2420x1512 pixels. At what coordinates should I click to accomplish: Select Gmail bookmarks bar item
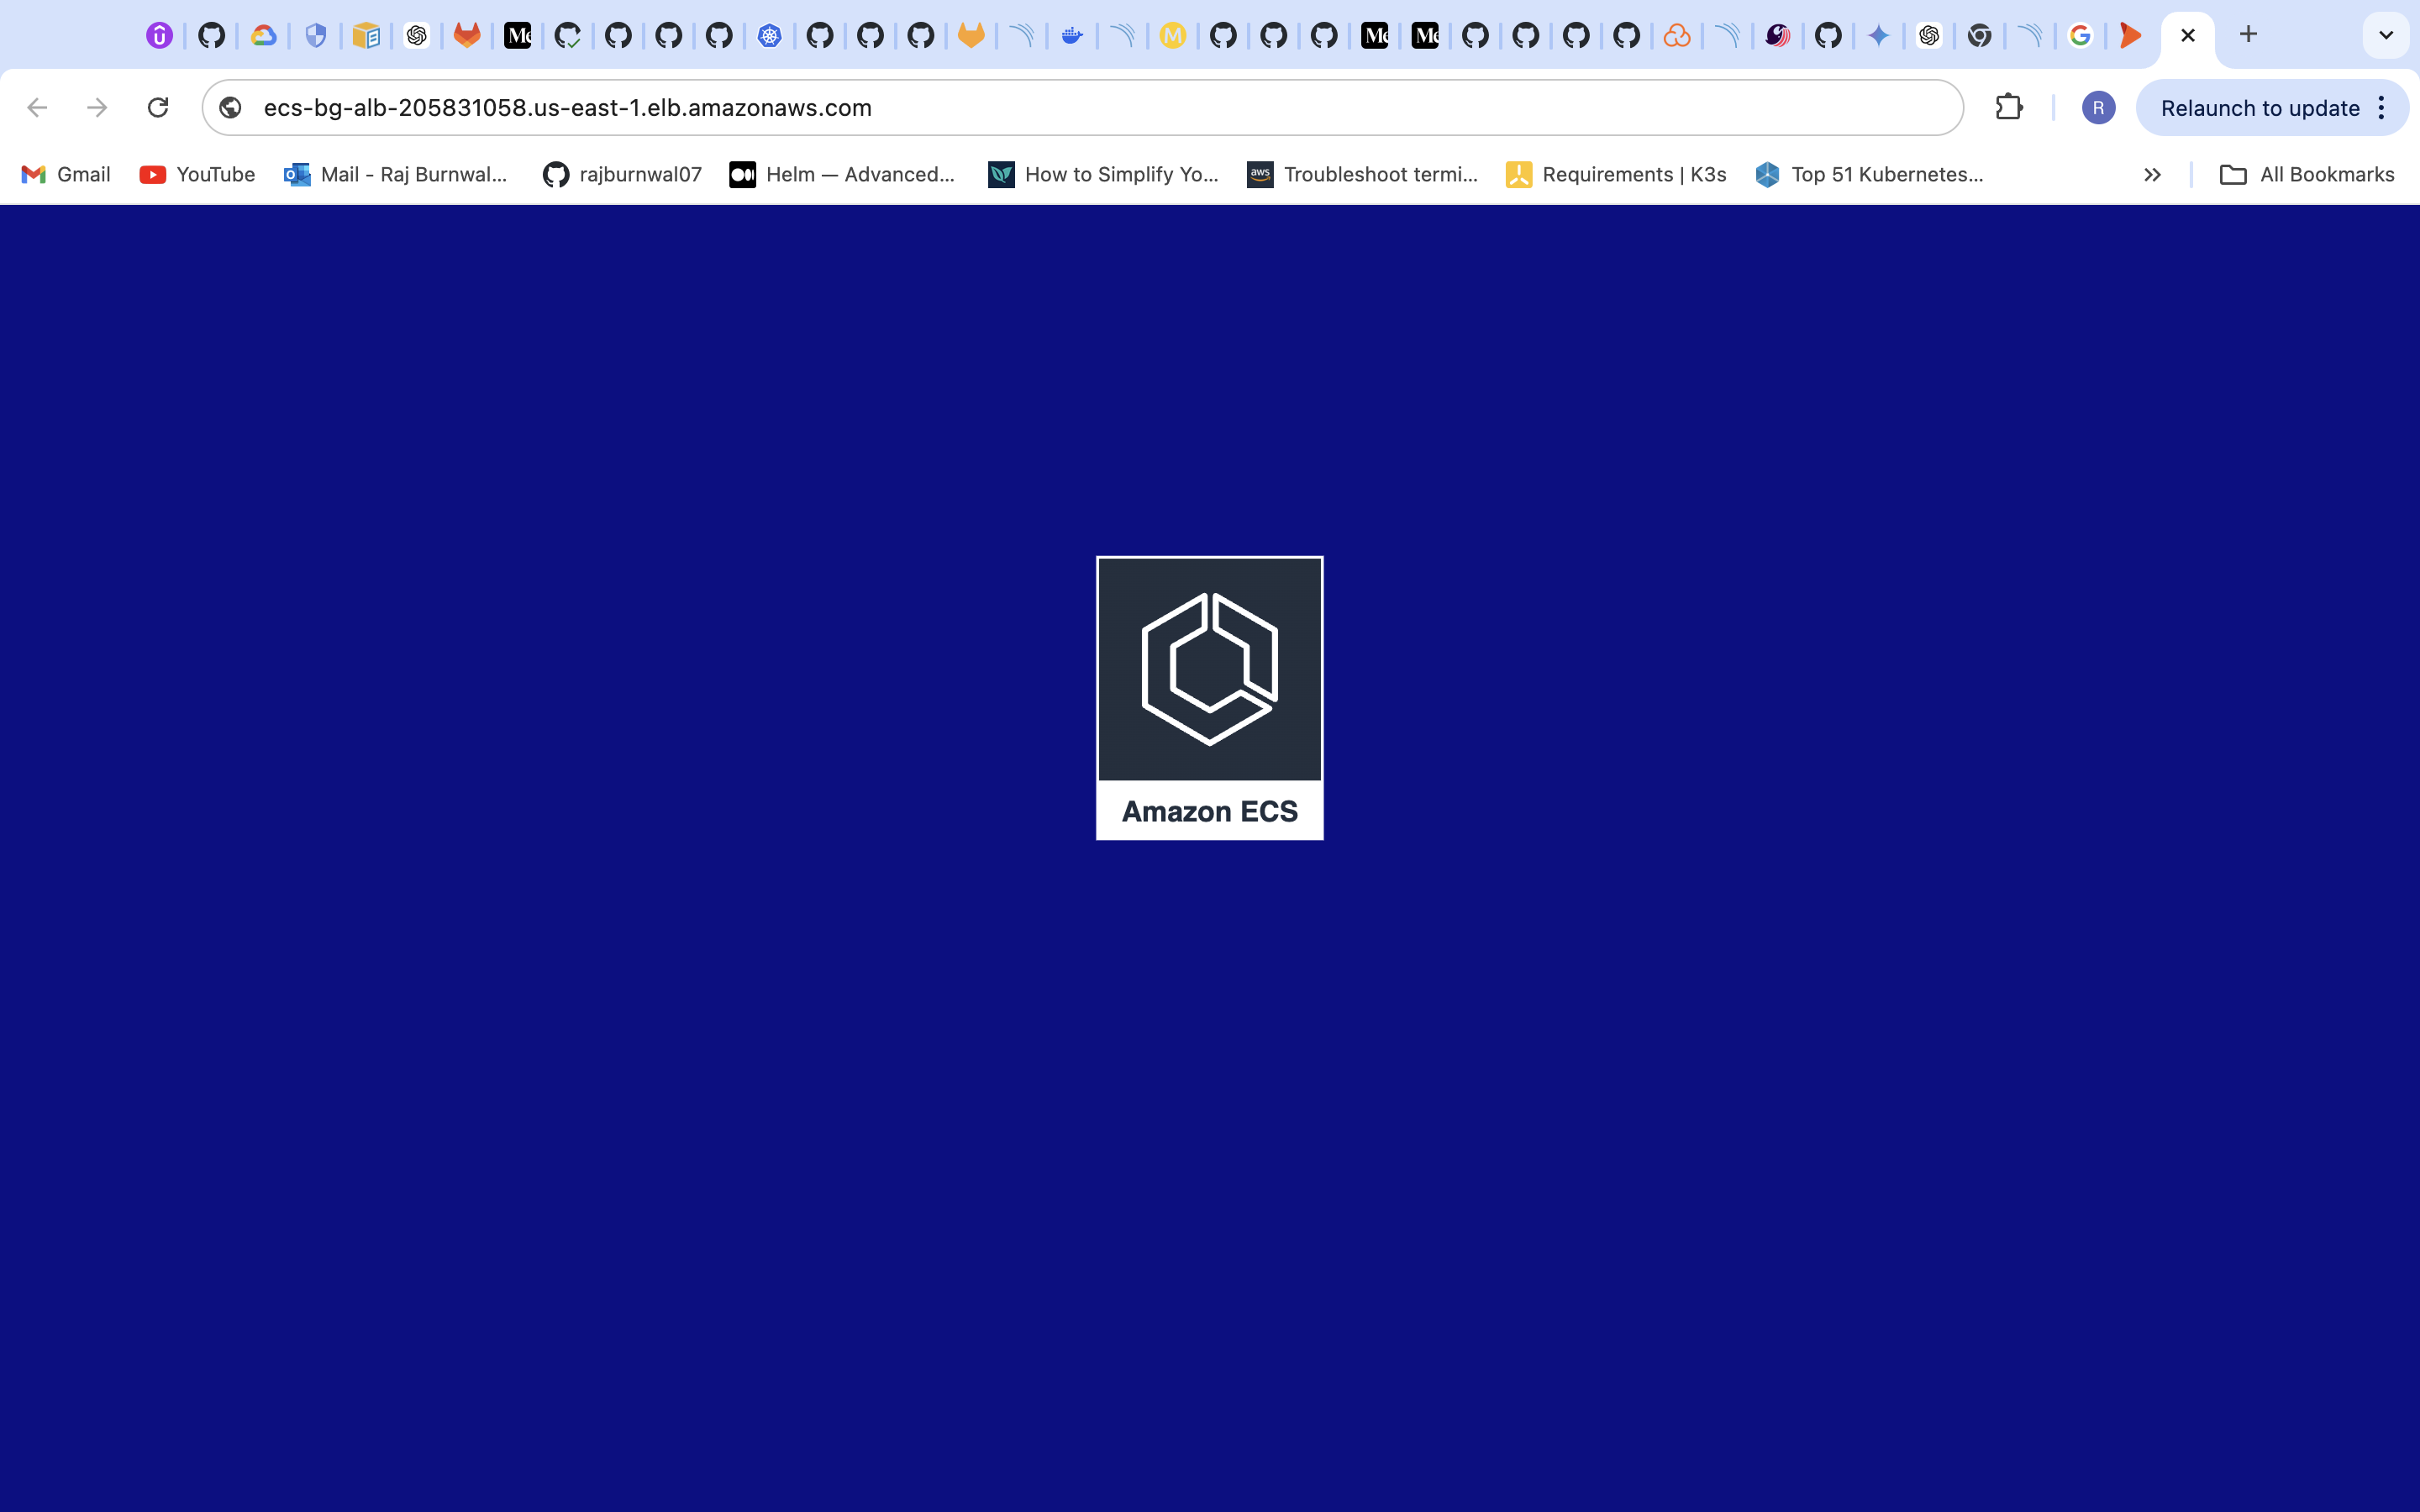(x=65, y=172)
